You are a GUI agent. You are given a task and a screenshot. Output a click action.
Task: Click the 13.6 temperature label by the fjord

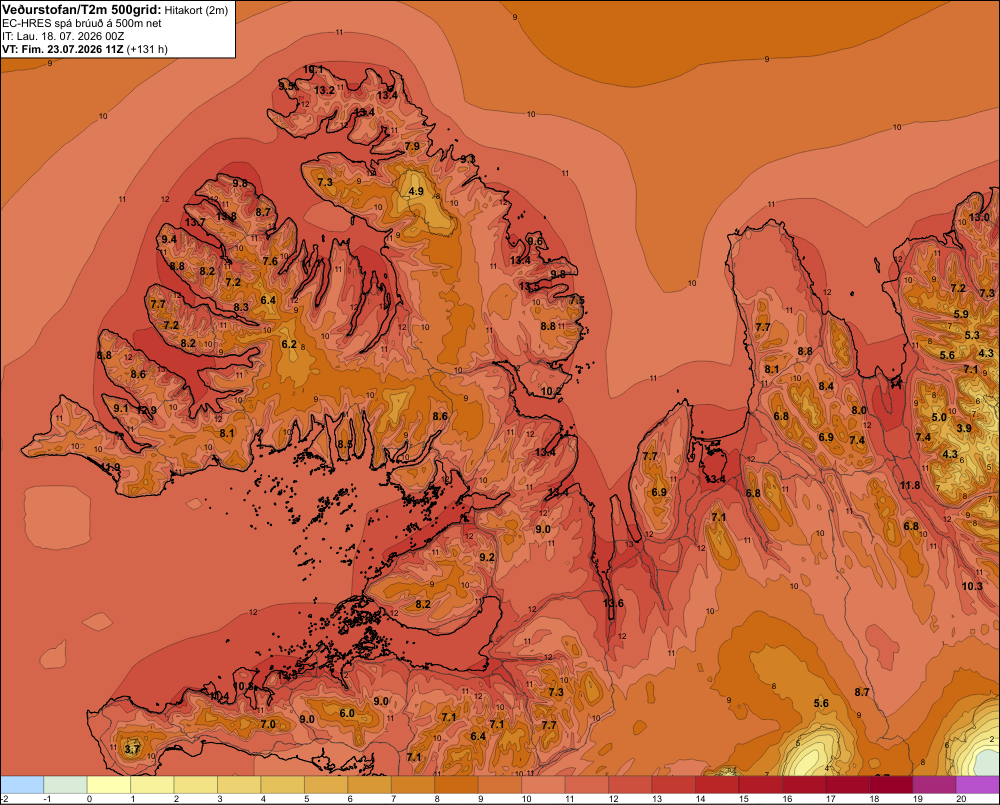[614, 603]
